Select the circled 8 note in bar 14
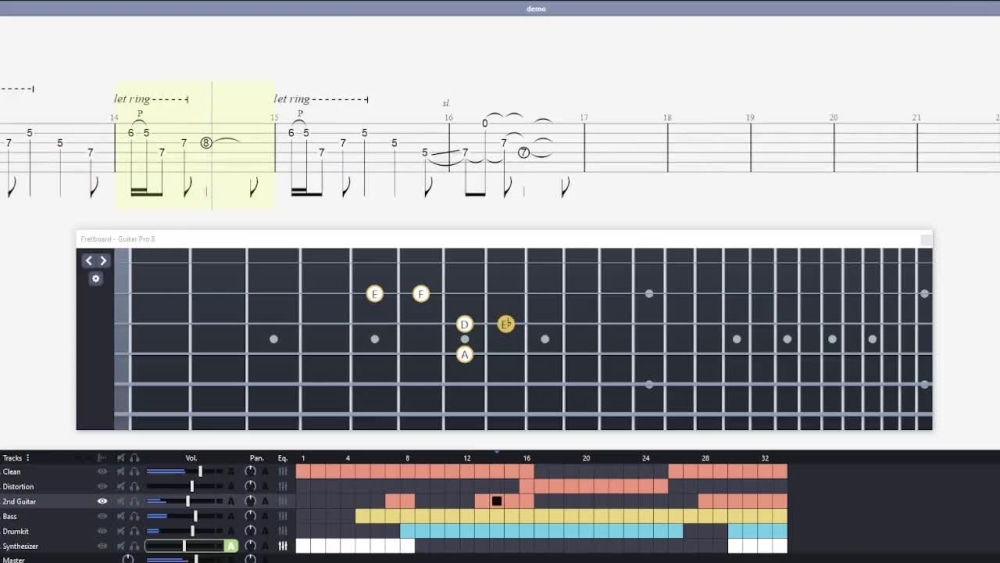Viewport: 1000px width, 563px height. click(x=206, y=143)
